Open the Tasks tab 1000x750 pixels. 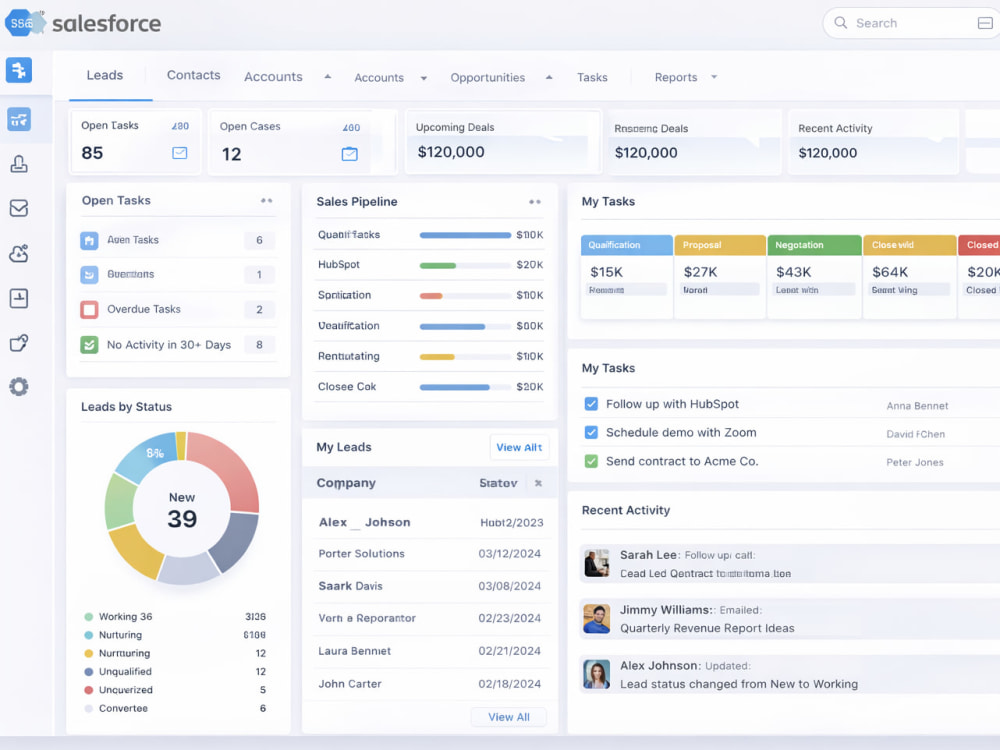tap(592, 77)
